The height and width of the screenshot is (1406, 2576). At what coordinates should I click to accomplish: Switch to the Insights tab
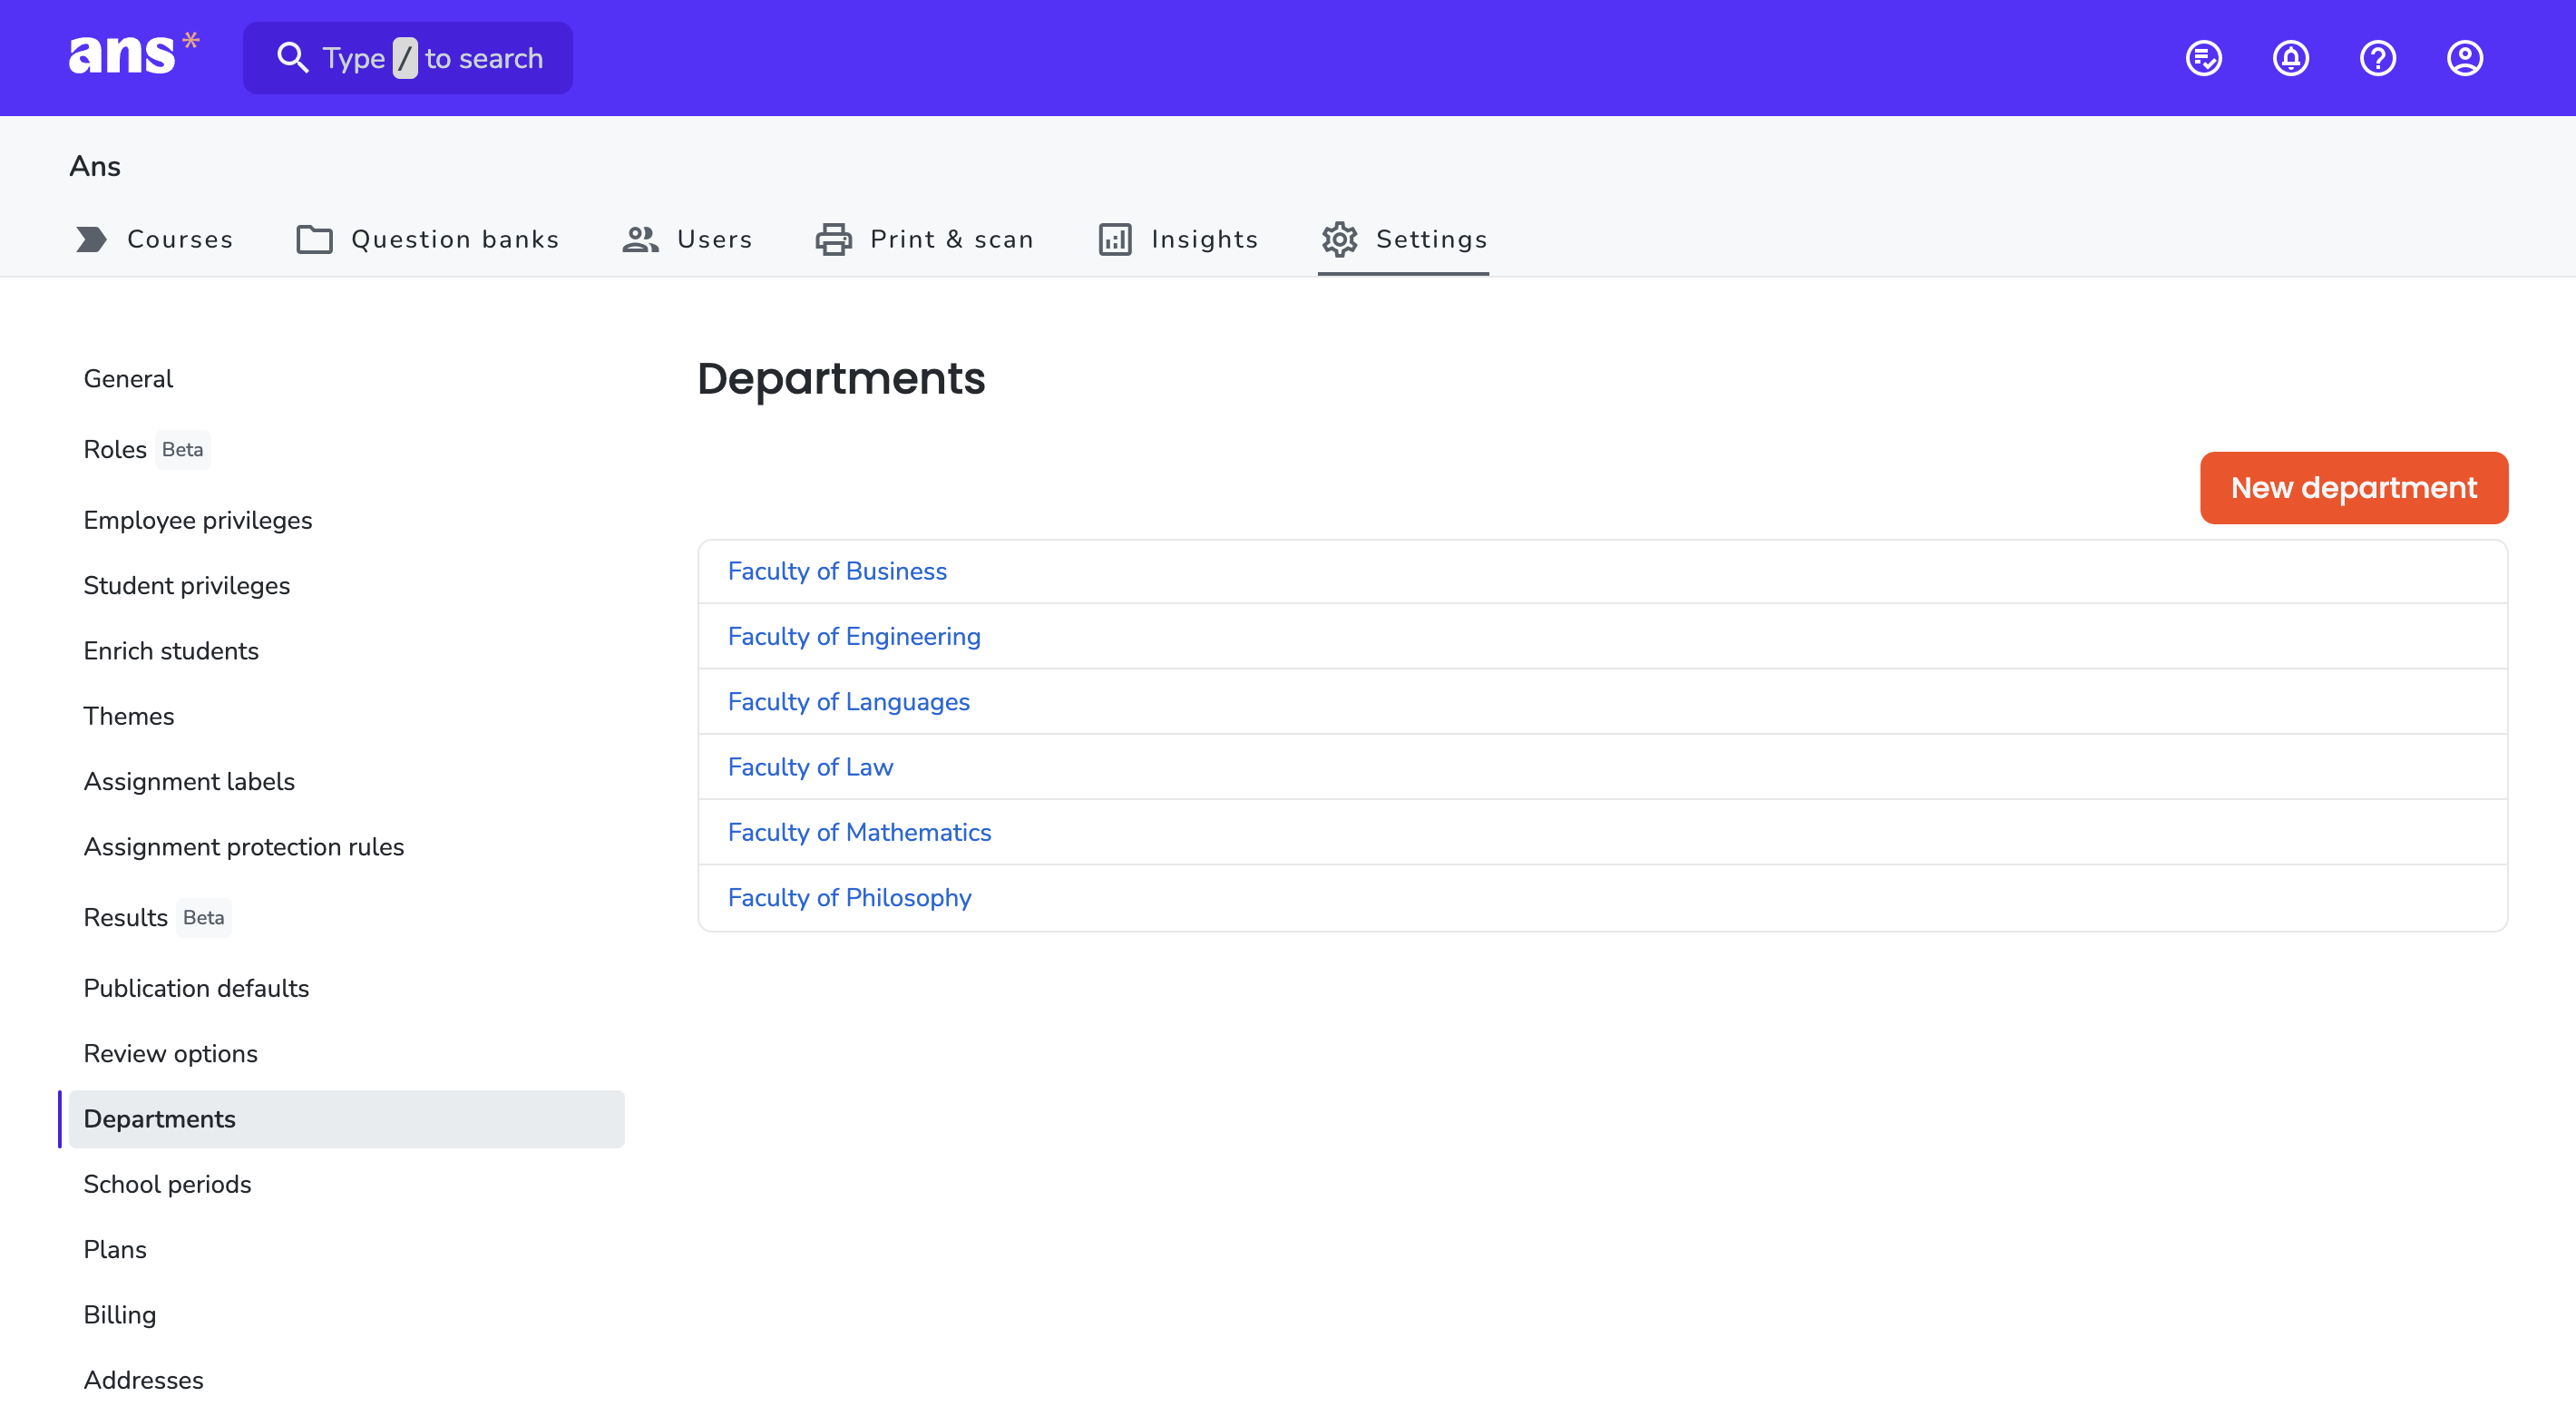pyautogui.click(x=1178, y=239)
